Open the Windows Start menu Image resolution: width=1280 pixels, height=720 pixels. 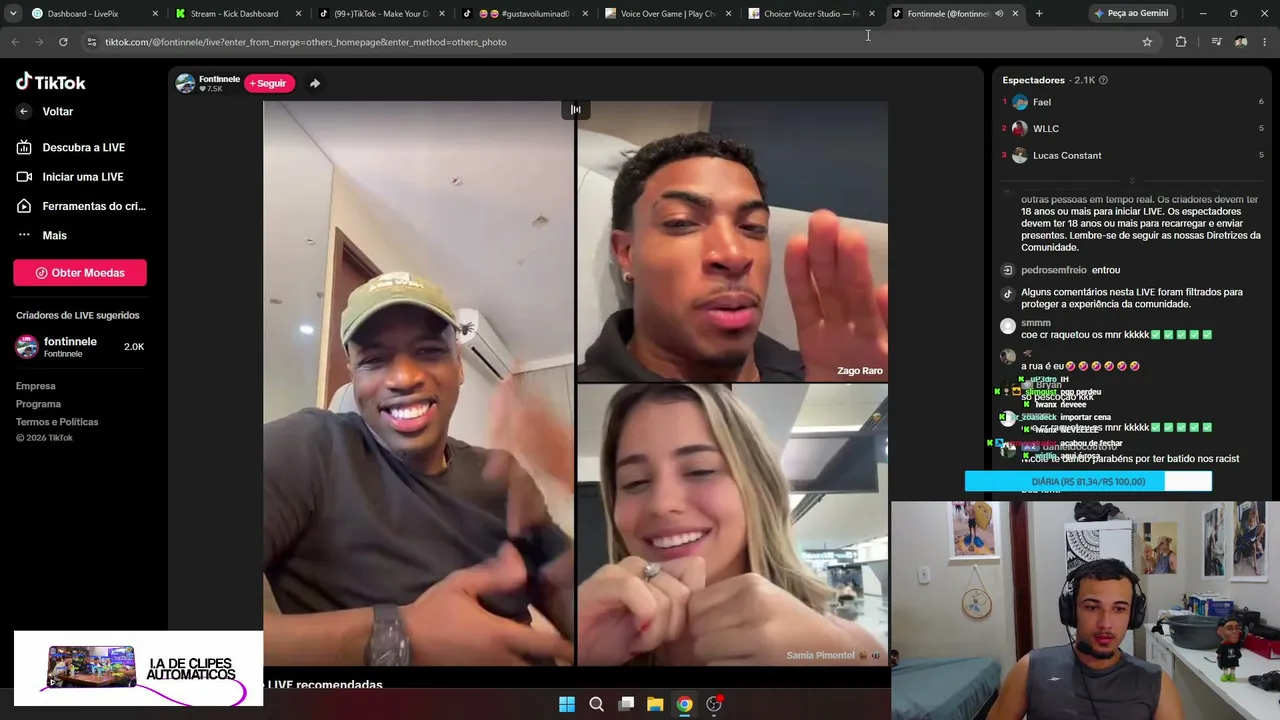[567, 704]
